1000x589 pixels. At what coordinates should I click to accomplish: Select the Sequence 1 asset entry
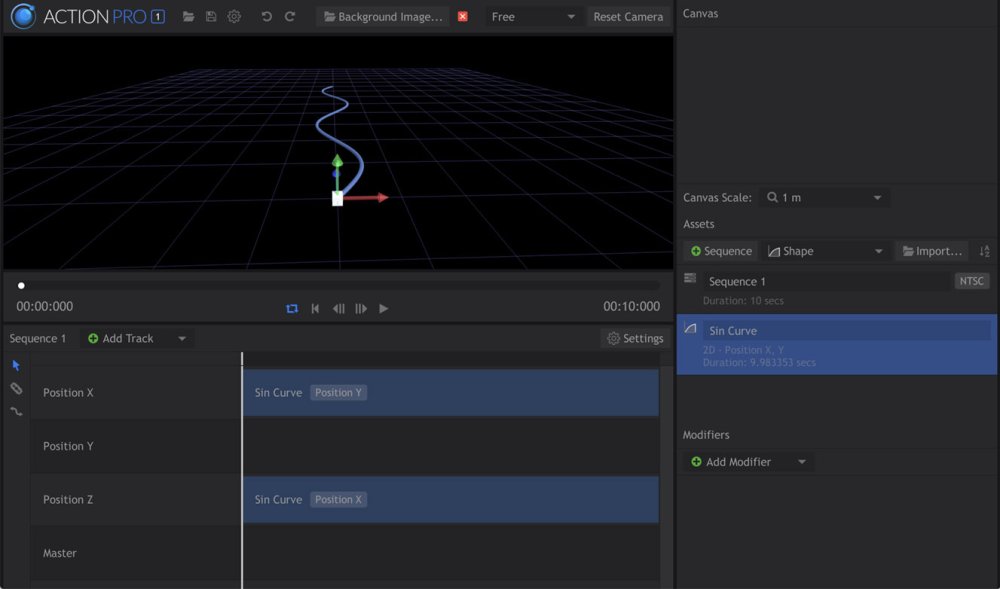tap(820, 282)
